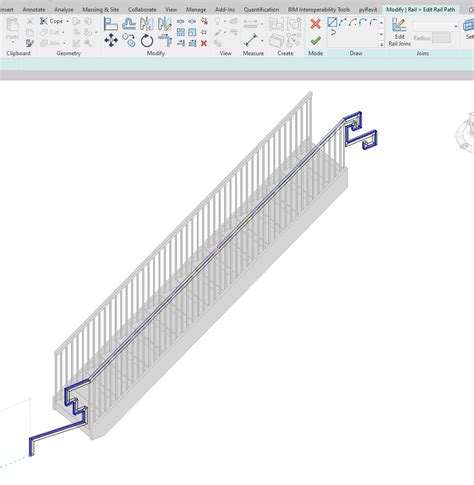Open the View ribbon tab
The image size is (474, 485).
(x=171, y=9)
